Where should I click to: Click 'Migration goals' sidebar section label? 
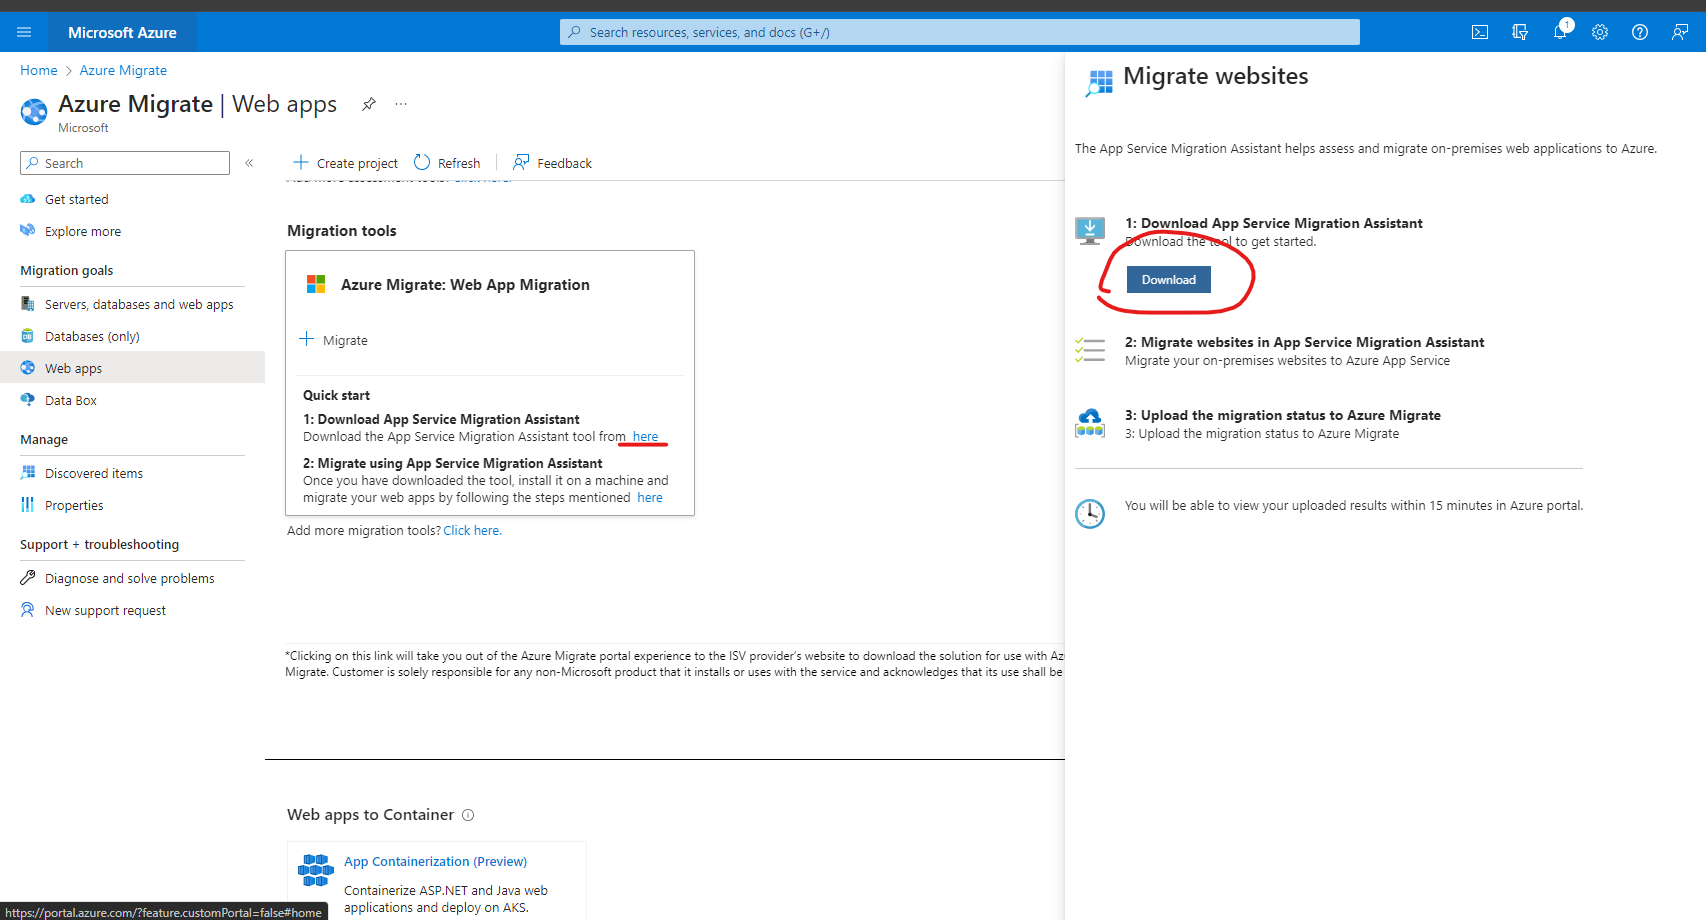tap(67, 271)
